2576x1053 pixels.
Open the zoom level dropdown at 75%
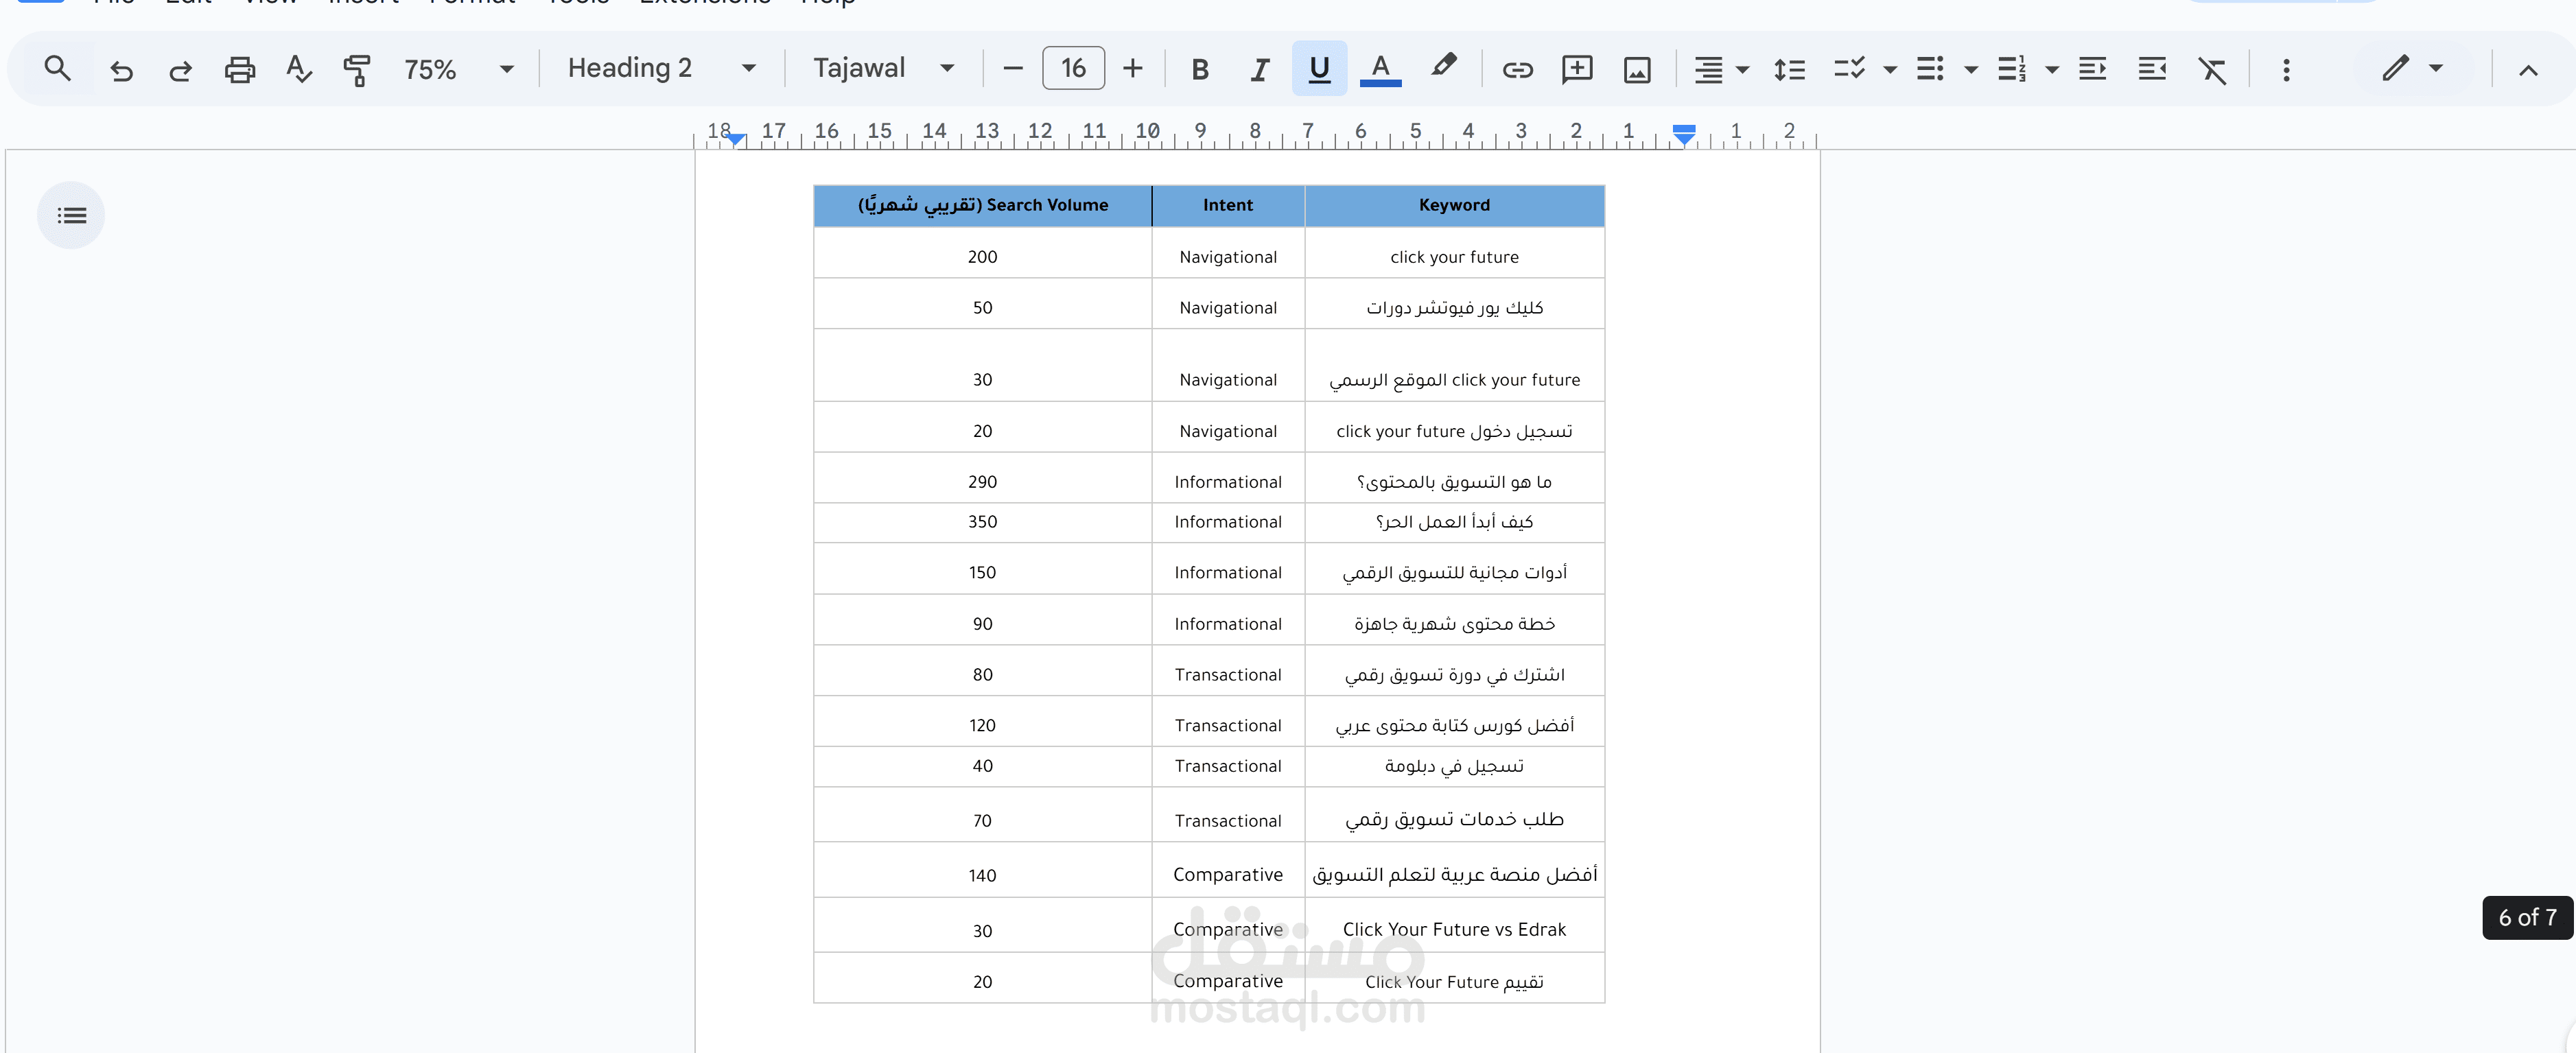[459, 69]
